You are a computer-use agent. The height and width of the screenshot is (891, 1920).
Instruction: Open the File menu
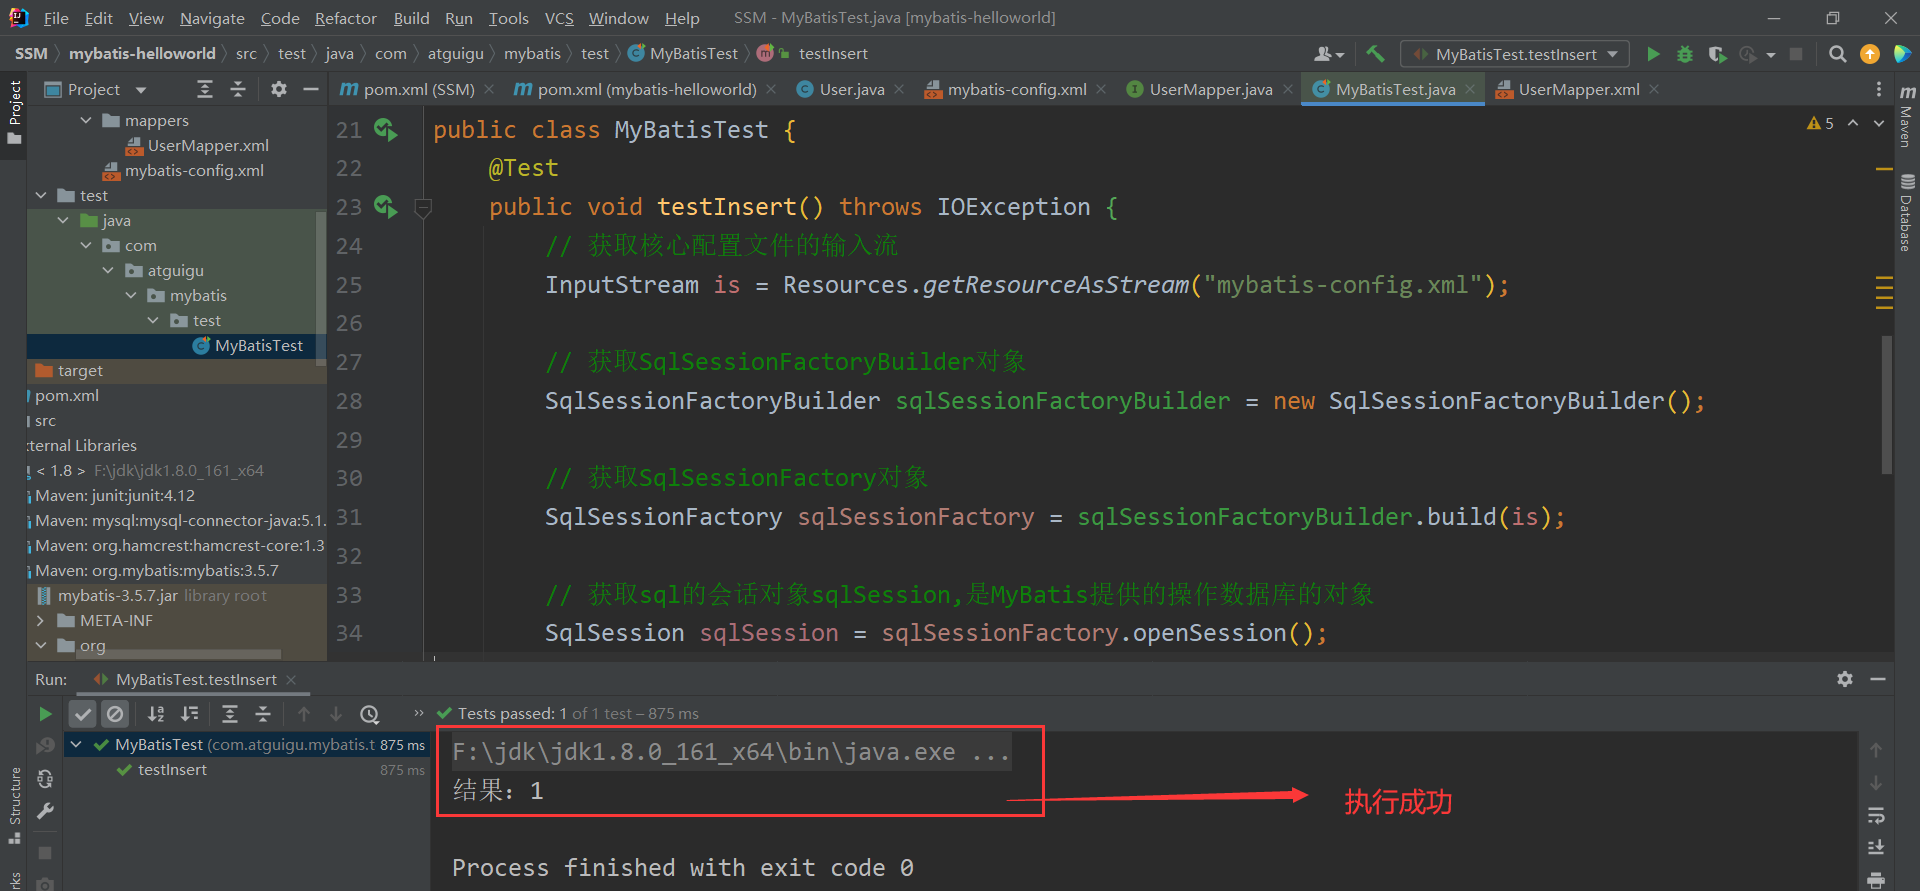point(56,18)
